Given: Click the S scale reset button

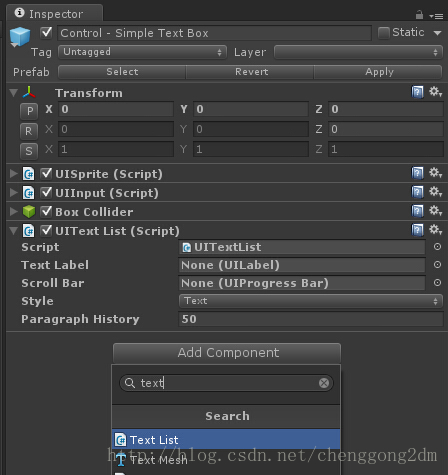Looking at the screenshot, I should (29, 151).
